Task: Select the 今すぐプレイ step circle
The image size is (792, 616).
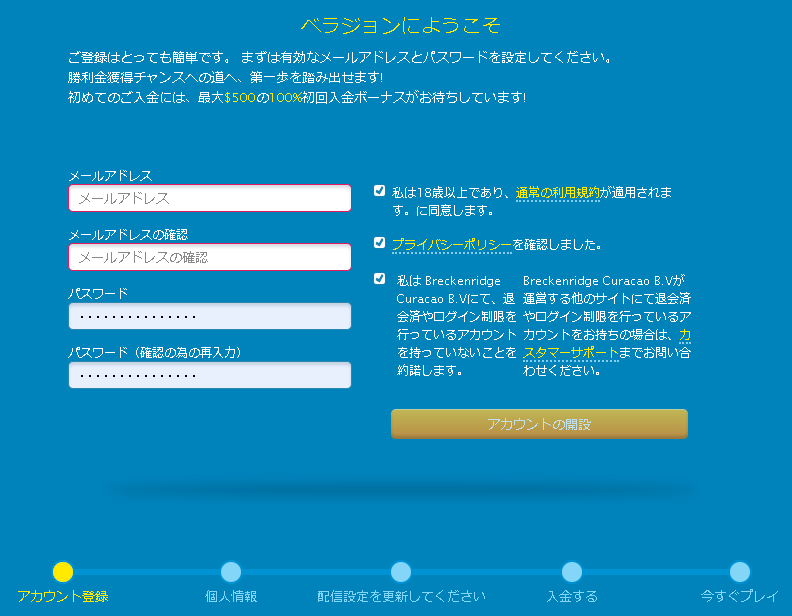Action: click(x=739, y=572)
